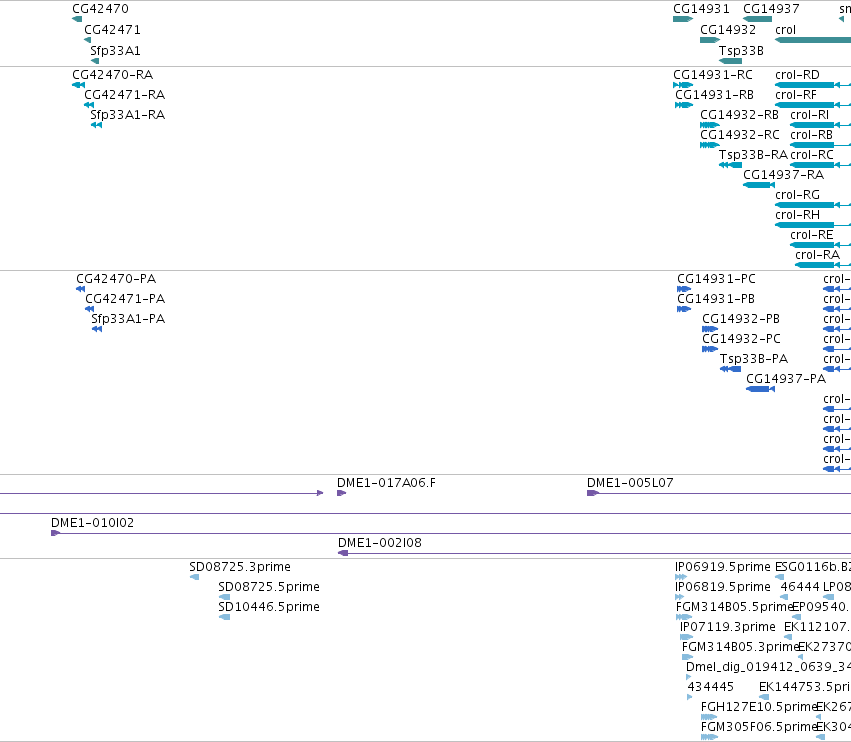Select the DME1-002I08 clone arrowhead
The image size is (851, 742).
click(x=343, y=553)
